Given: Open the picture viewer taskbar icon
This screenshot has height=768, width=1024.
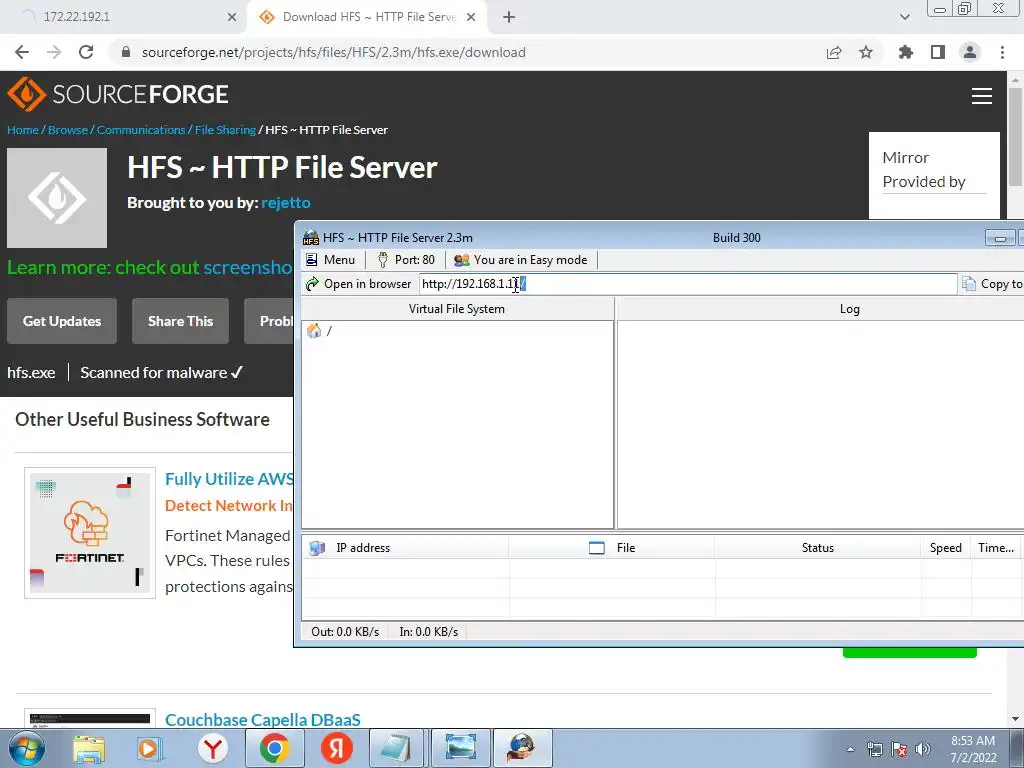Looking at the screenshot, I should pos(460,748).
